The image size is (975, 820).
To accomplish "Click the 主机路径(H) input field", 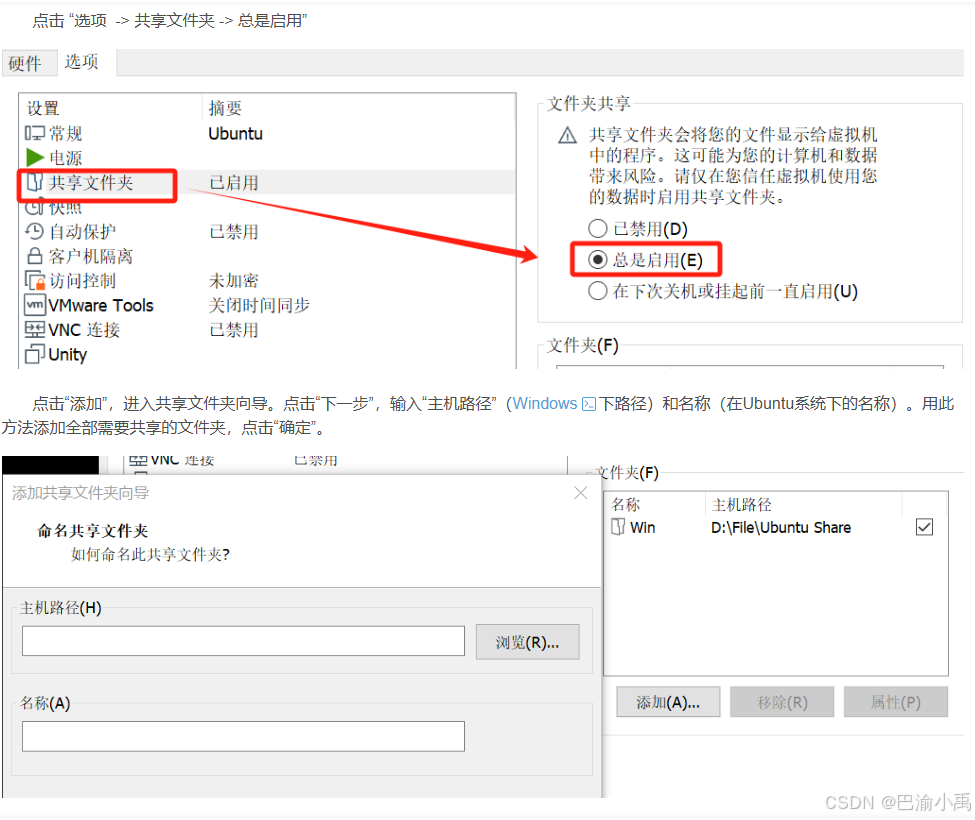I will tap(243, 641).
